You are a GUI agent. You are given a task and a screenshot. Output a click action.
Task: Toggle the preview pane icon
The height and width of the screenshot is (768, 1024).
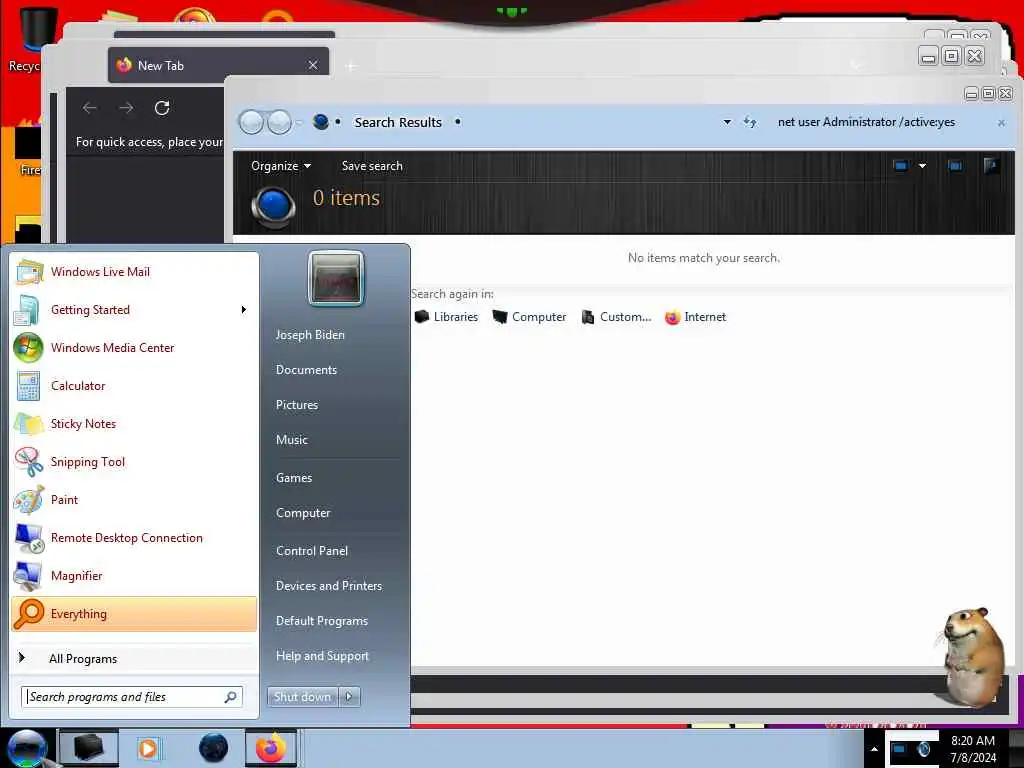(955, 166)
